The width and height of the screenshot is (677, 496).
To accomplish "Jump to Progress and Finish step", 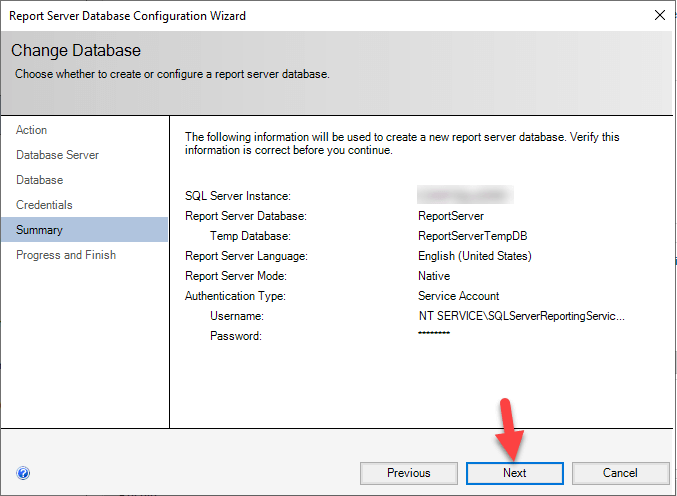I will (66, 255).
